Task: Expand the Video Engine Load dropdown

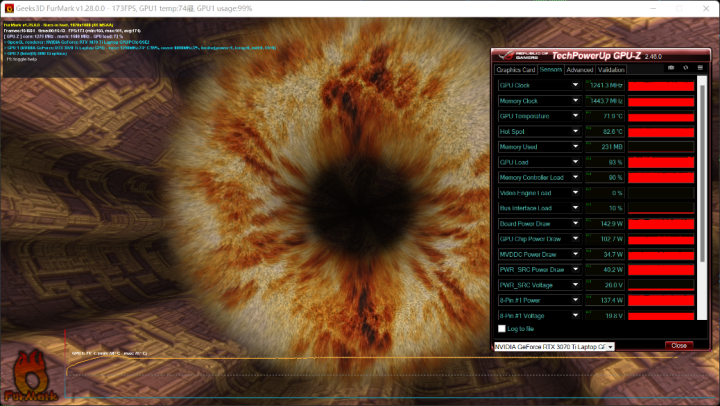Action: [575, 193]
